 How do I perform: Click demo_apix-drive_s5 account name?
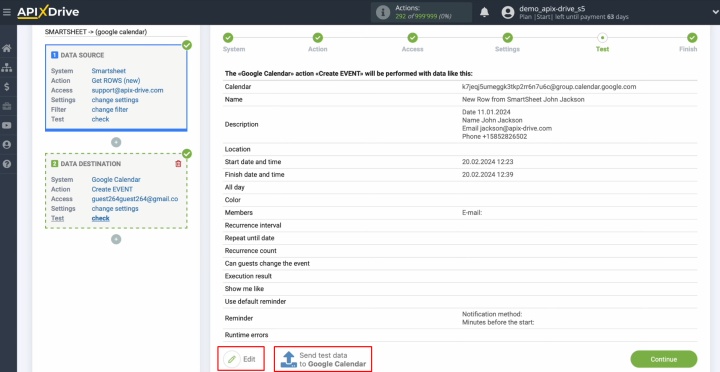pos(552,8)
